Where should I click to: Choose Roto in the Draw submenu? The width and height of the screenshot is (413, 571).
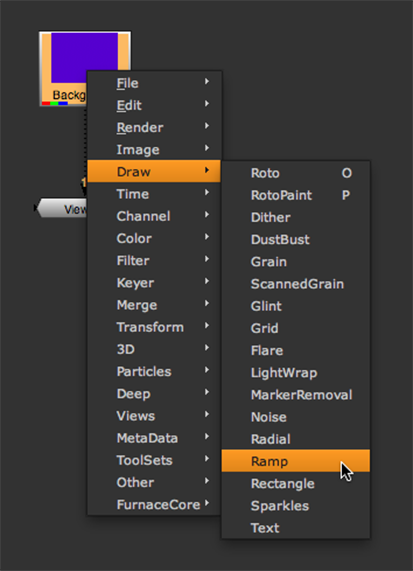pos(295,173)
